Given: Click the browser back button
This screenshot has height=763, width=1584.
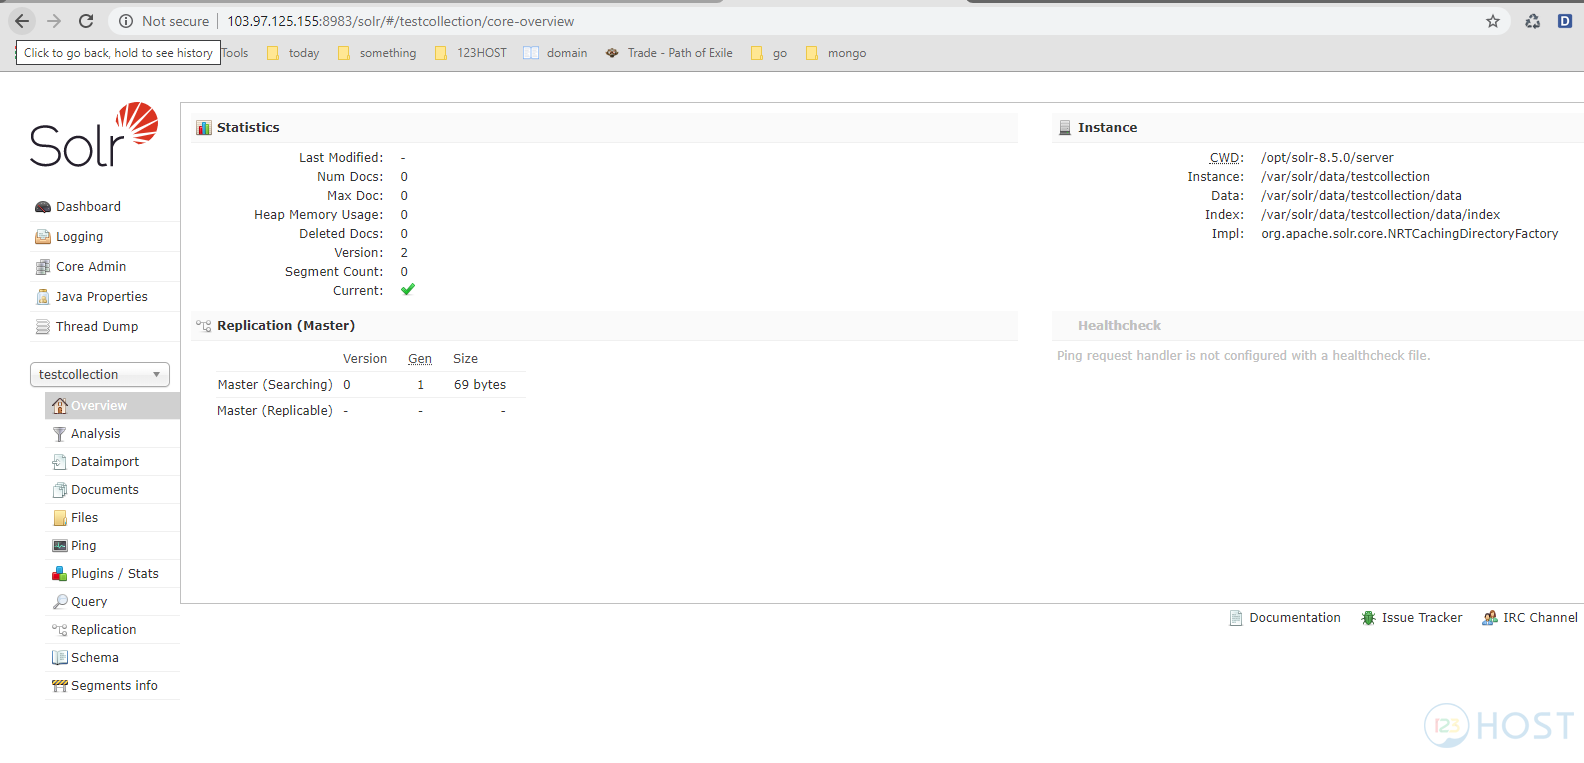Looking at the screenshot, I should coord(22,21).
